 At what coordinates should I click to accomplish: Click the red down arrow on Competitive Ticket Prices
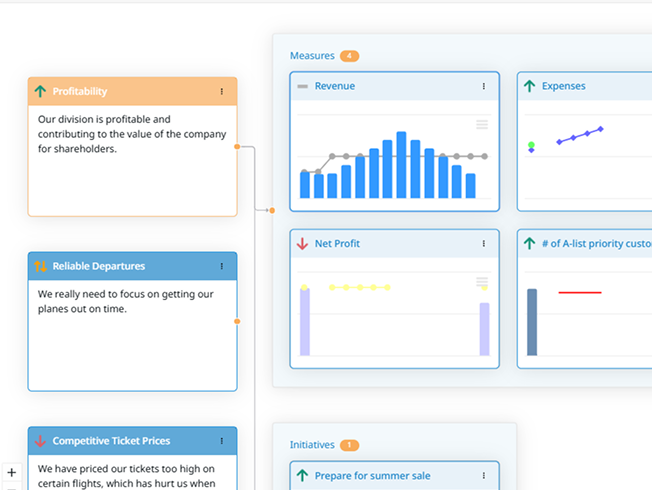(x=40, y=441)
